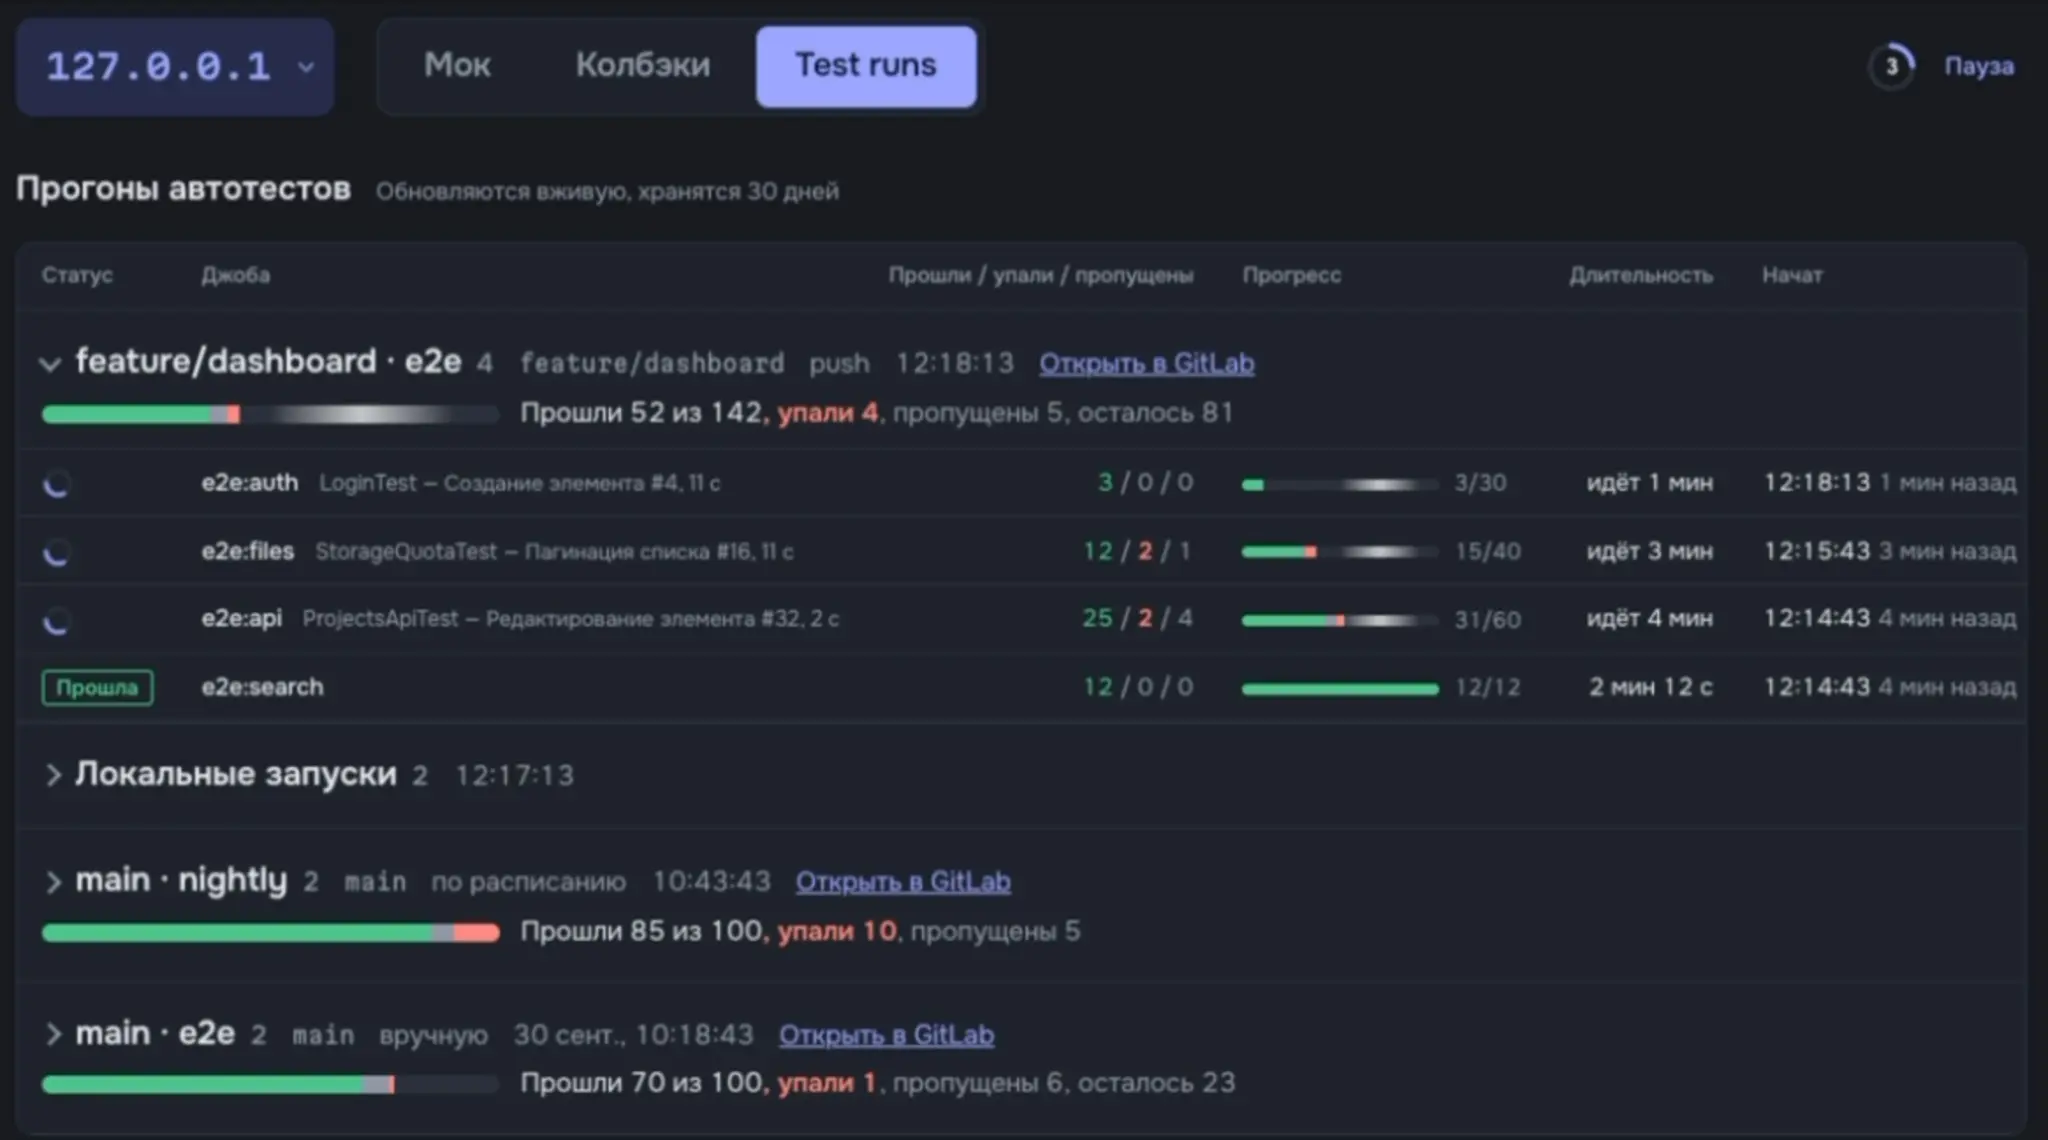This screenshot has height=1140, width=2048.
Task: Switch to the Колбэки tab
Action: pos(643,66)
